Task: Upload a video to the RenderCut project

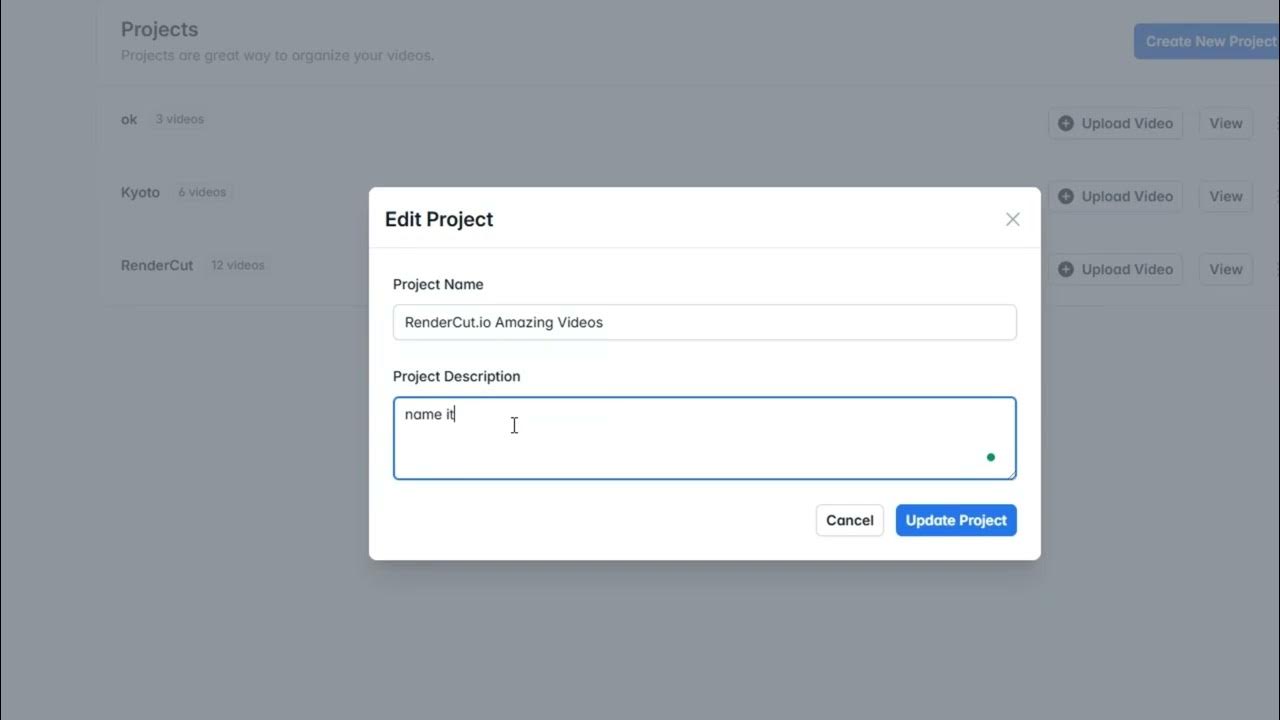Action: [1115, 269]
